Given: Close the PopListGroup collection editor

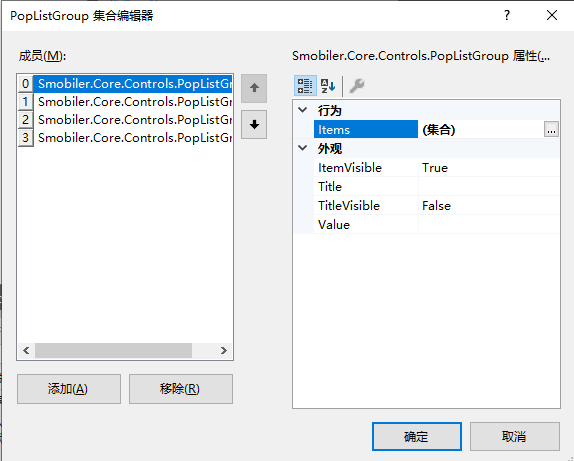Looking at the screenshot, I should coord(552,15).
